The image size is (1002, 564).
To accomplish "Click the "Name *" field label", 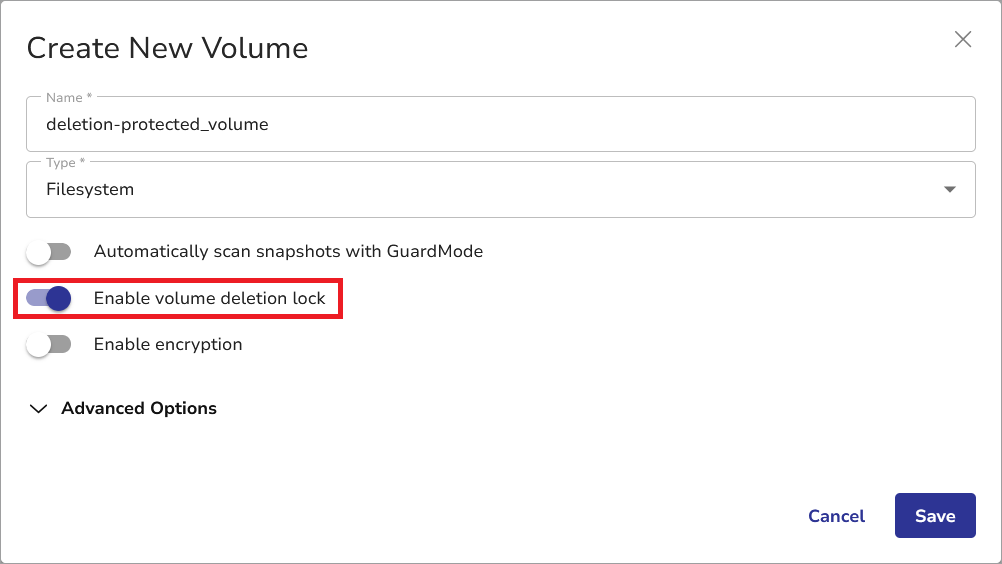I will coord(69,98).
